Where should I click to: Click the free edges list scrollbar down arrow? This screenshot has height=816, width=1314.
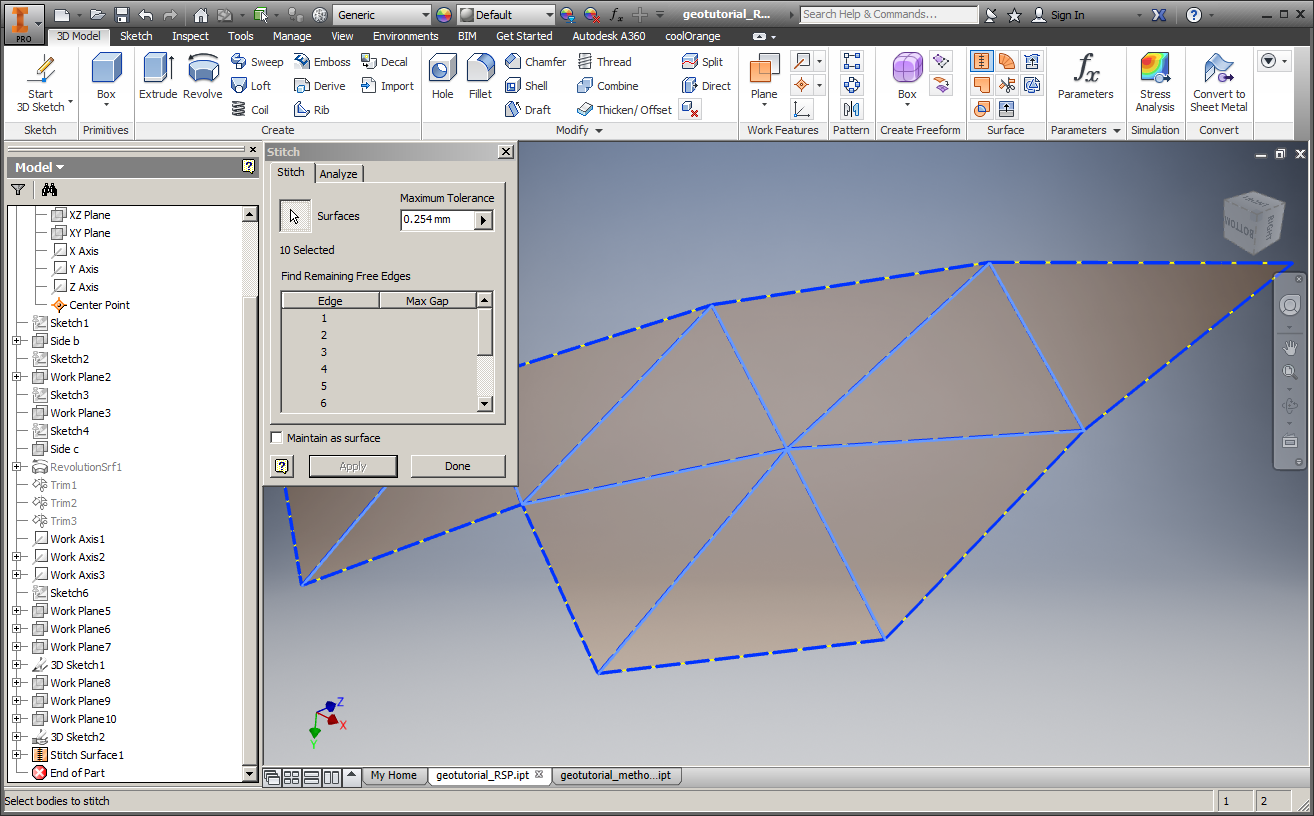point(485,404)
